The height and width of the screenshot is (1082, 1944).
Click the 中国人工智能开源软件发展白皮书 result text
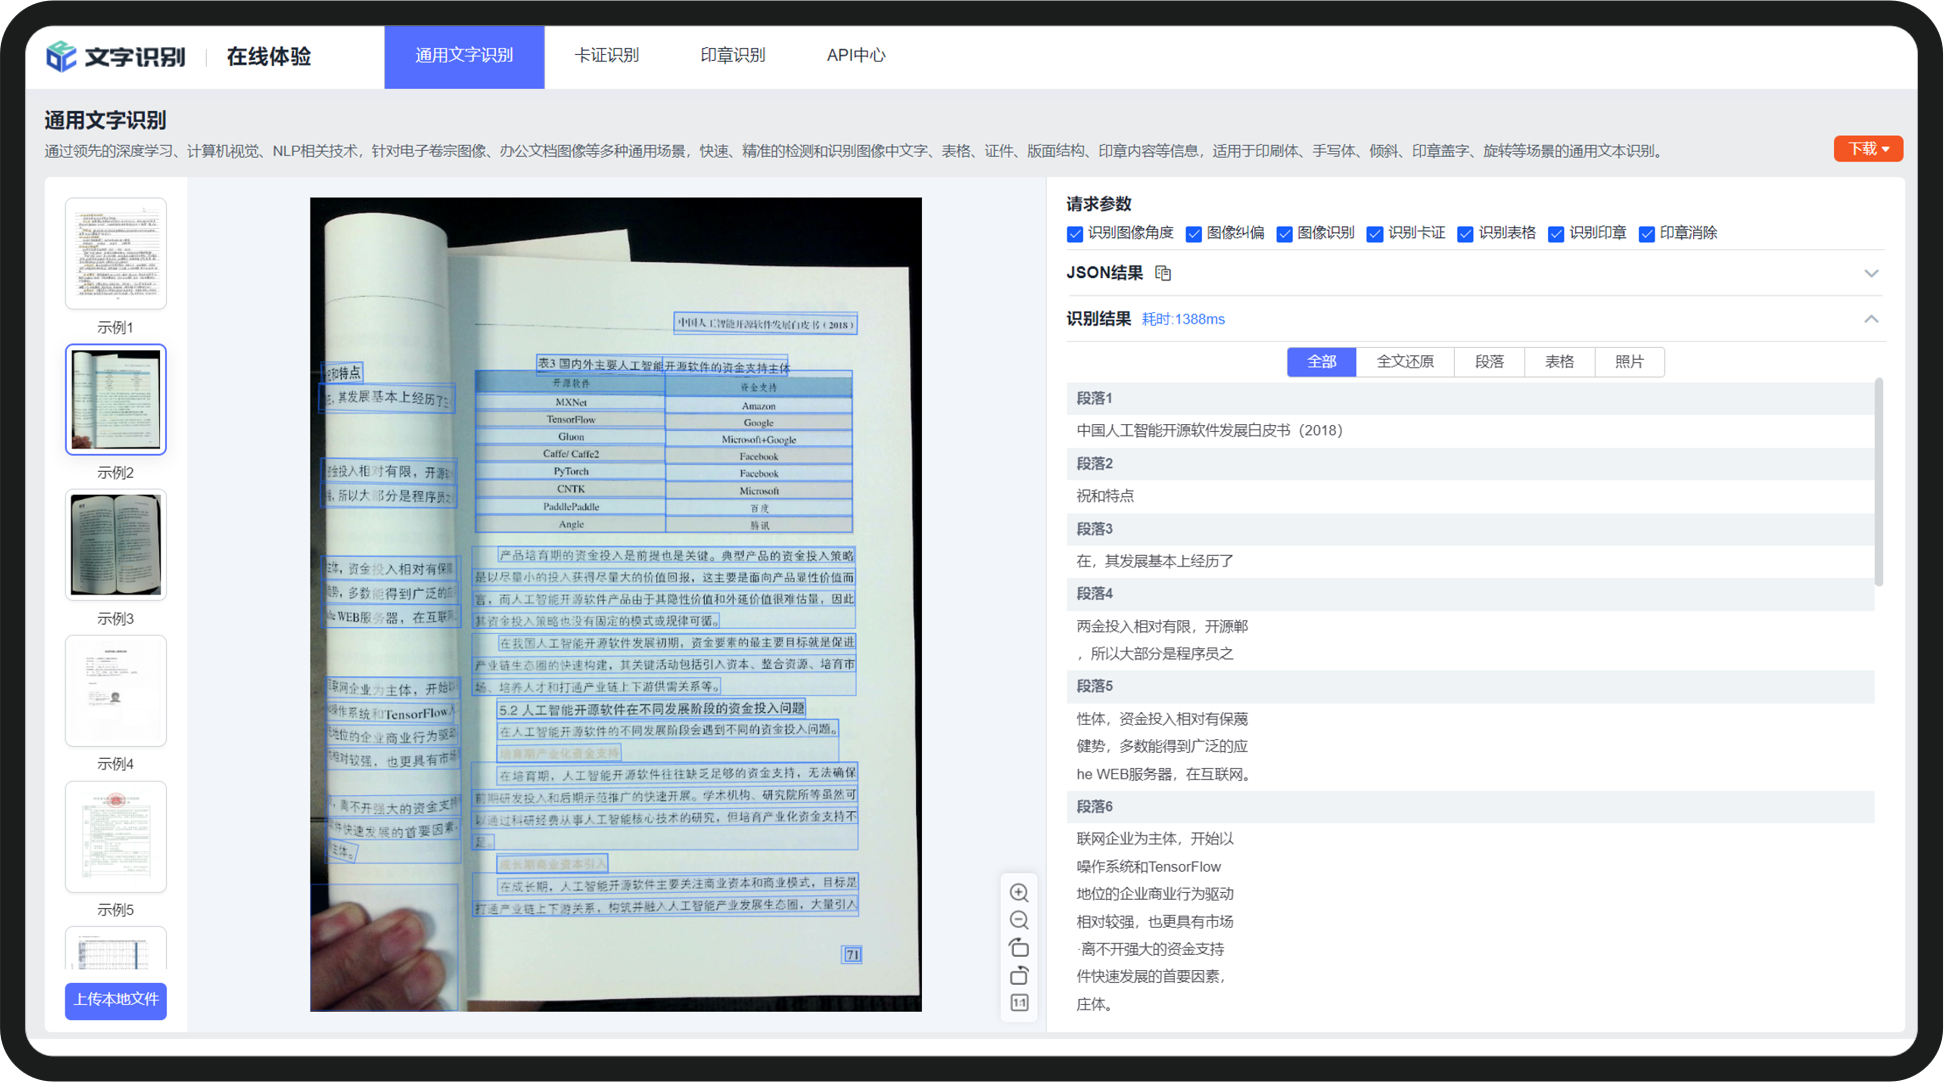click(1209, 431)
